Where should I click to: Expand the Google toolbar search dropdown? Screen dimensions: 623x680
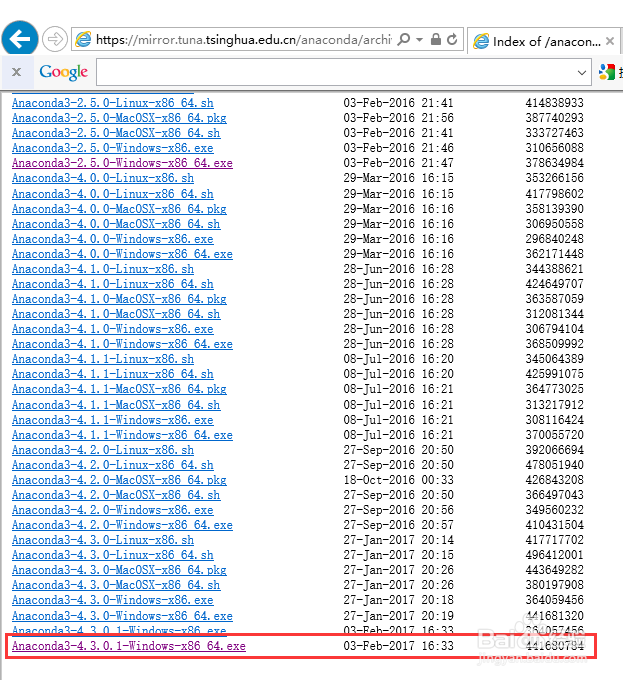(x=582, y=72)
